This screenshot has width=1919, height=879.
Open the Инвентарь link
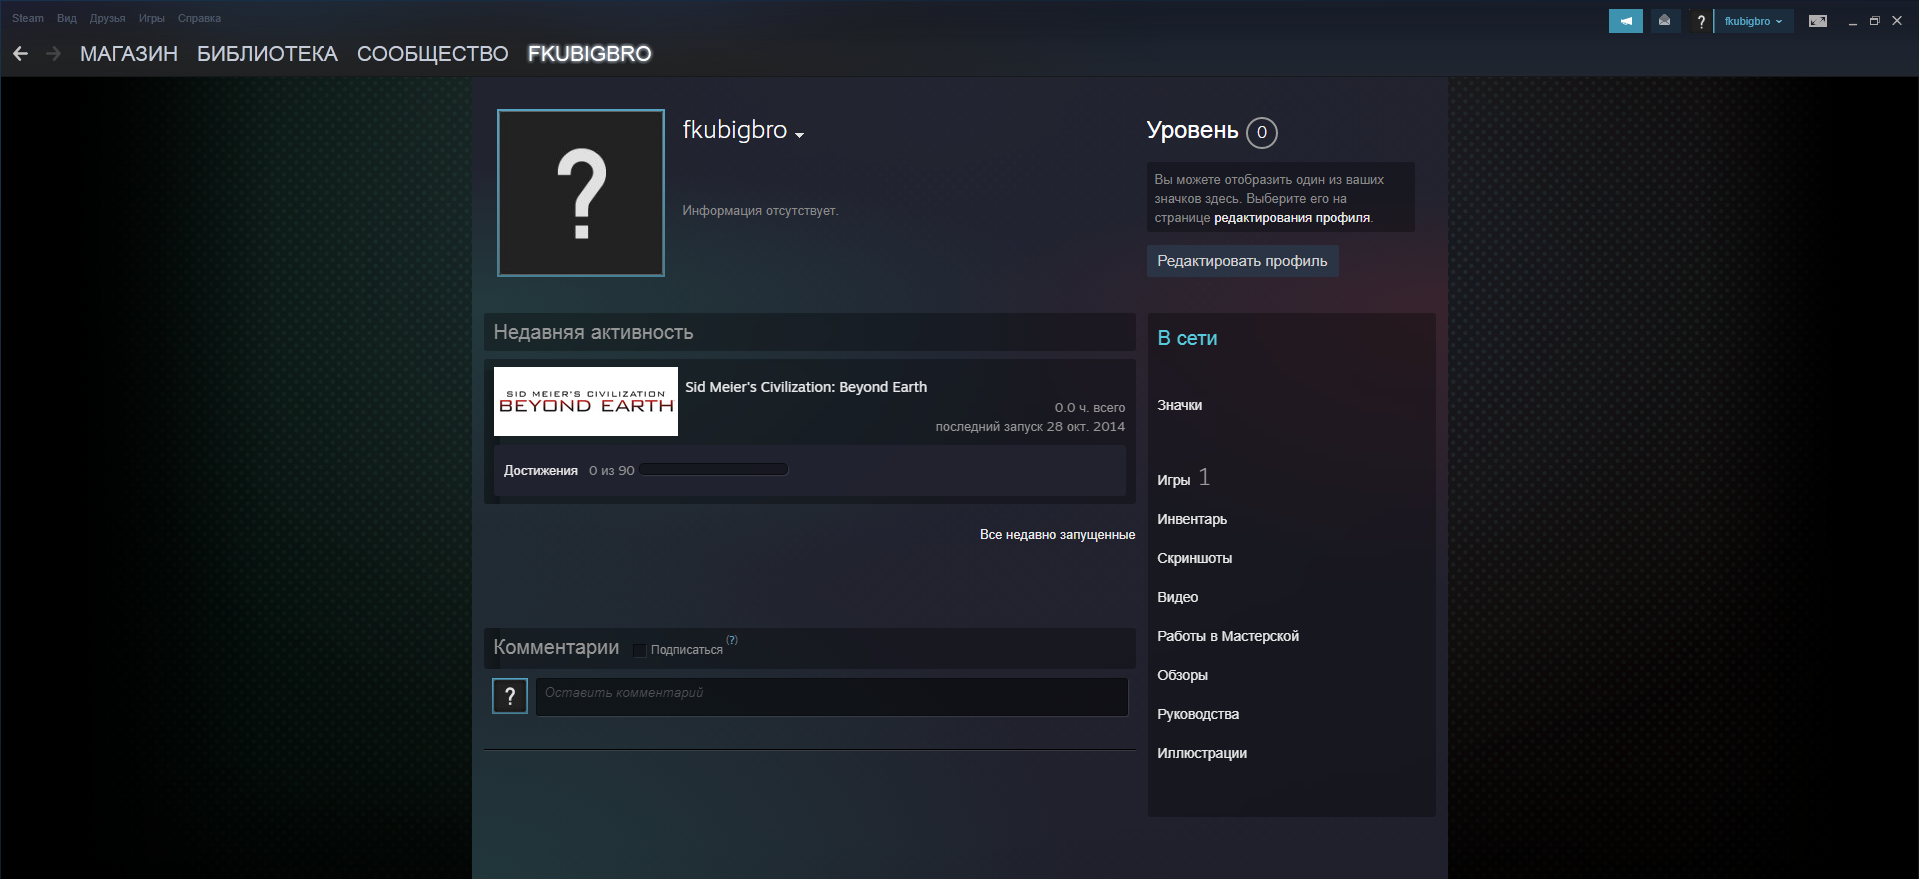[1192, 519]
